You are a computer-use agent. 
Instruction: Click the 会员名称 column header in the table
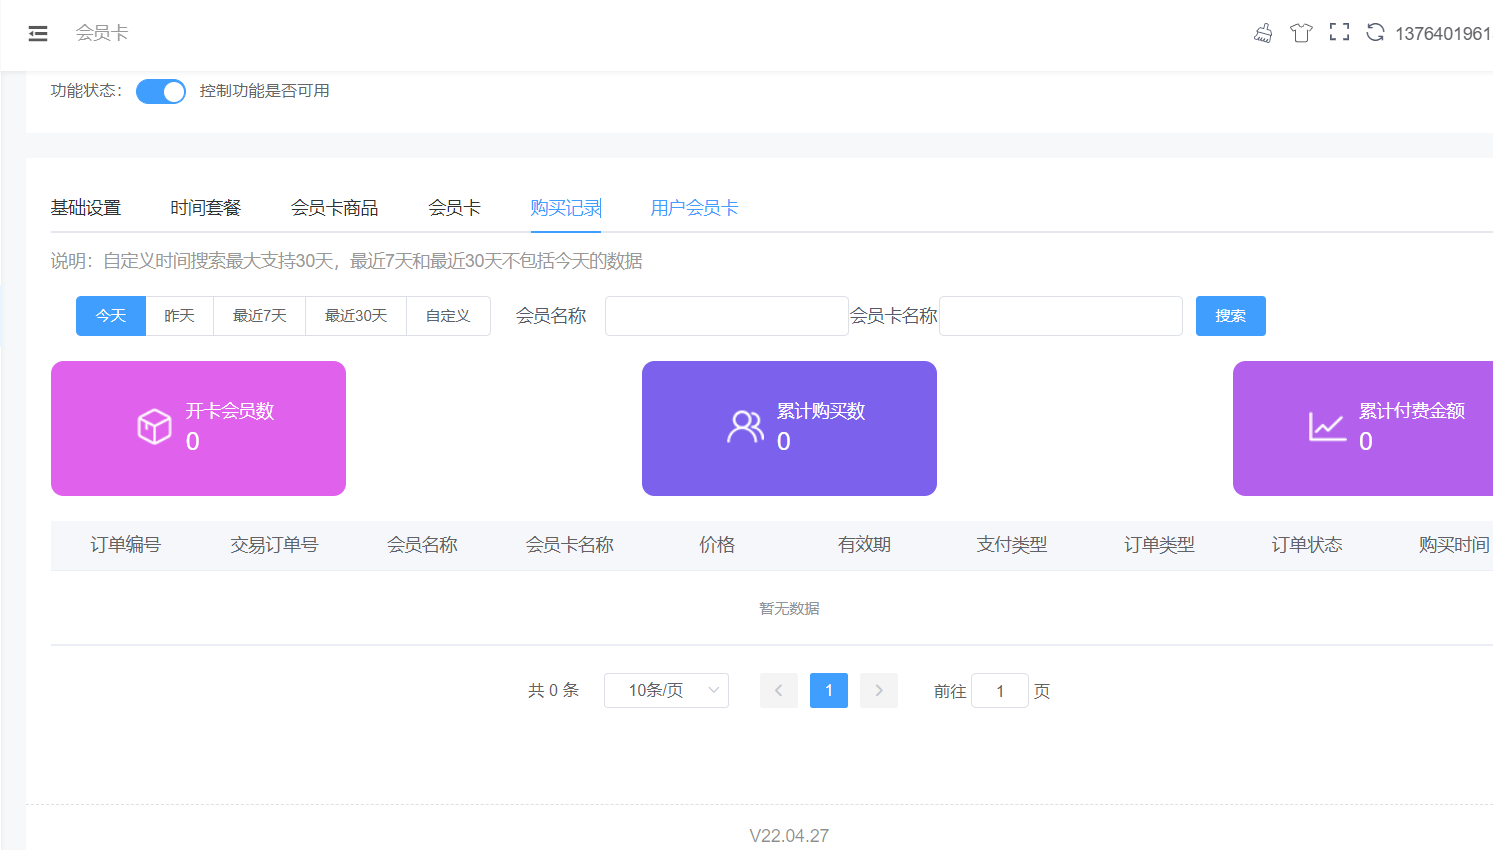pos(422,545)
